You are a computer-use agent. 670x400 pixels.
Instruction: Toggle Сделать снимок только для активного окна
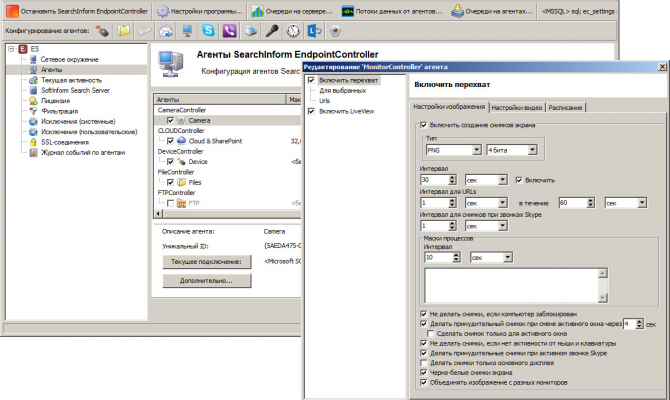pyautogui.click(x=430, y=333)
